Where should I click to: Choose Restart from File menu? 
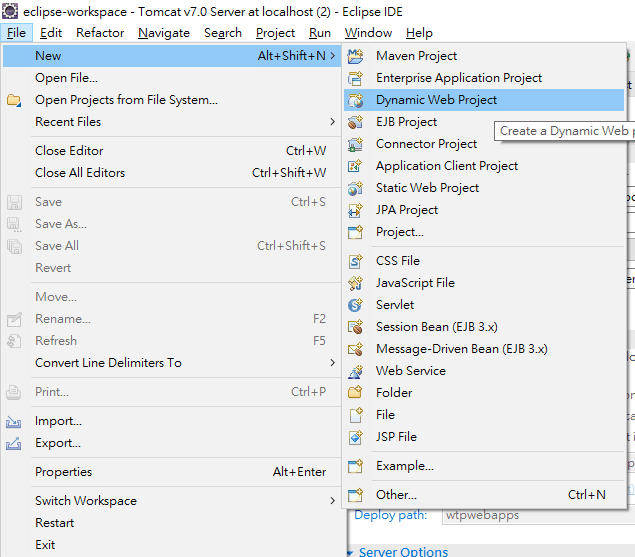[172, 523]
